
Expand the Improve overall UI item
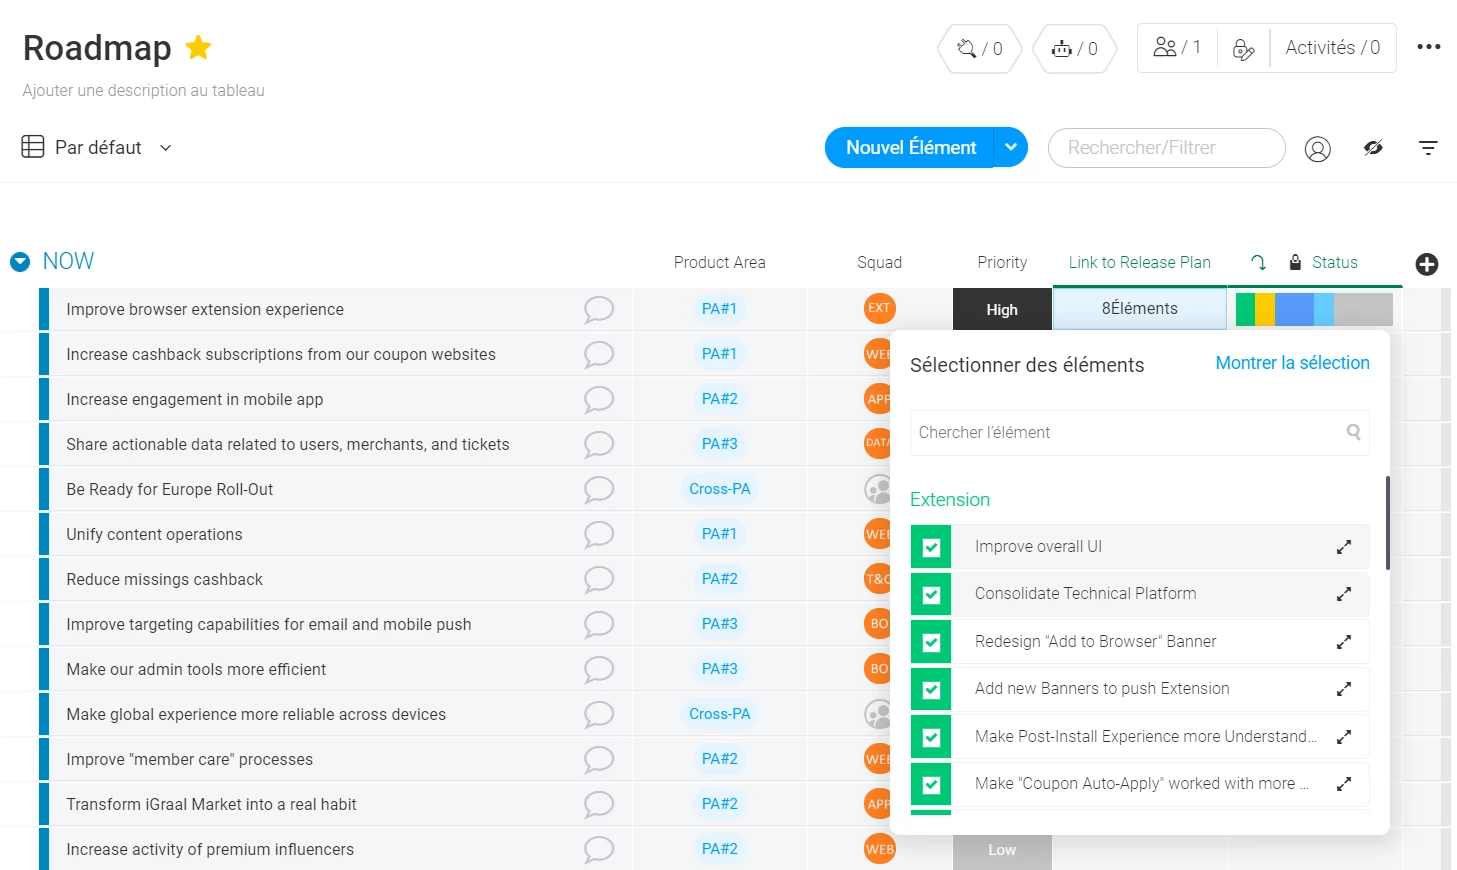1344,547
